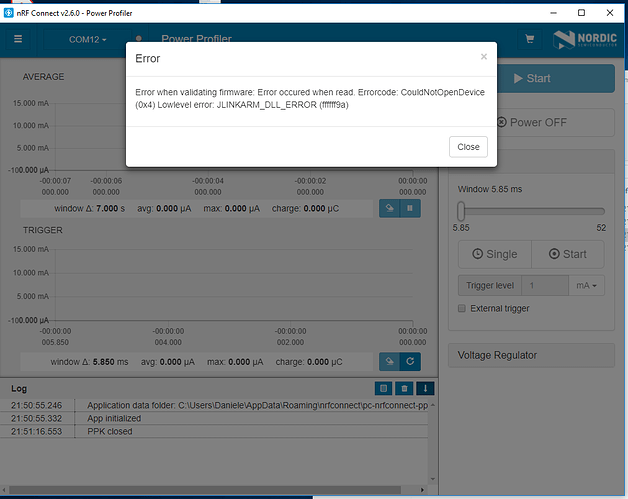Close the Error dialog with Close button

[468, 147]
